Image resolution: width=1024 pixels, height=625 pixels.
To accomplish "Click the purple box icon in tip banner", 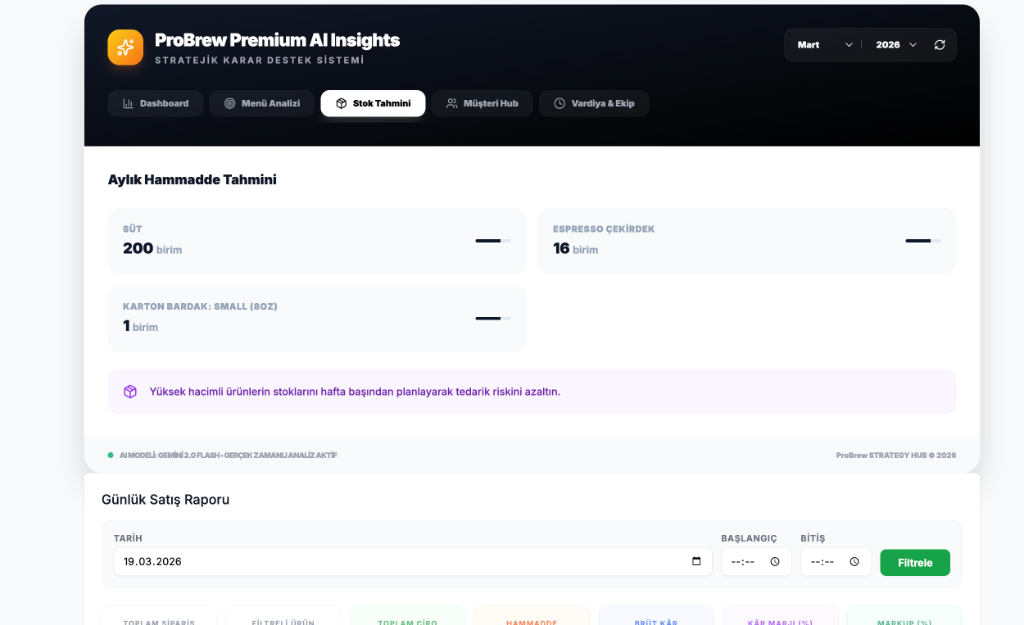I will point(130,392).
